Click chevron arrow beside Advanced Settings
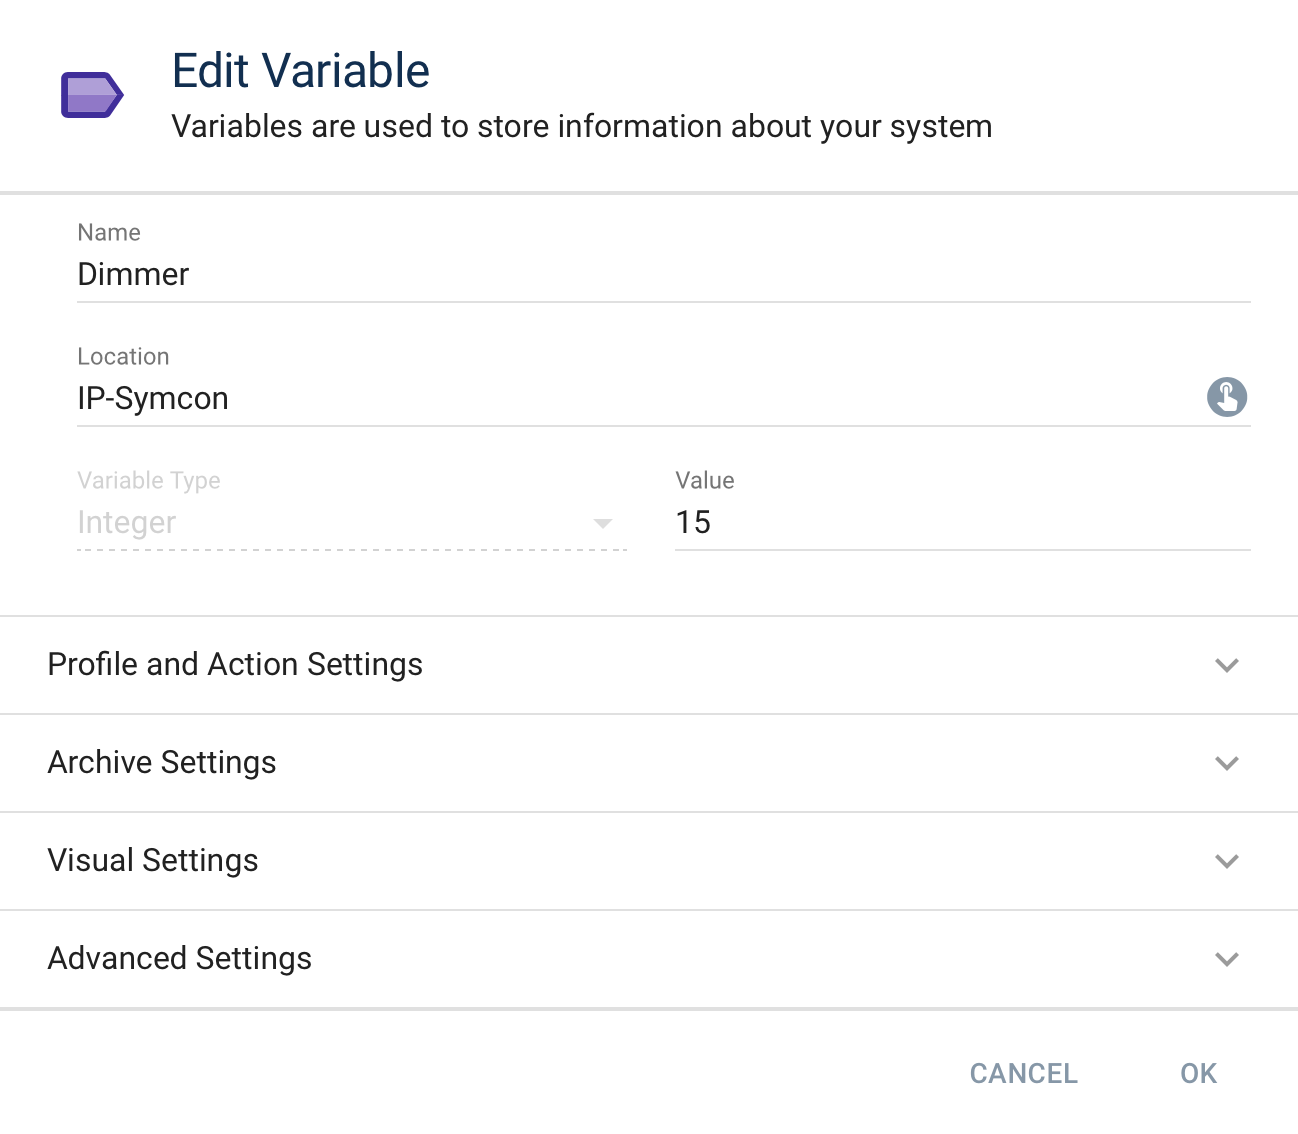Image resolution: width=1298 pixels, height=1134 pixels. [x=1226, y=959]
